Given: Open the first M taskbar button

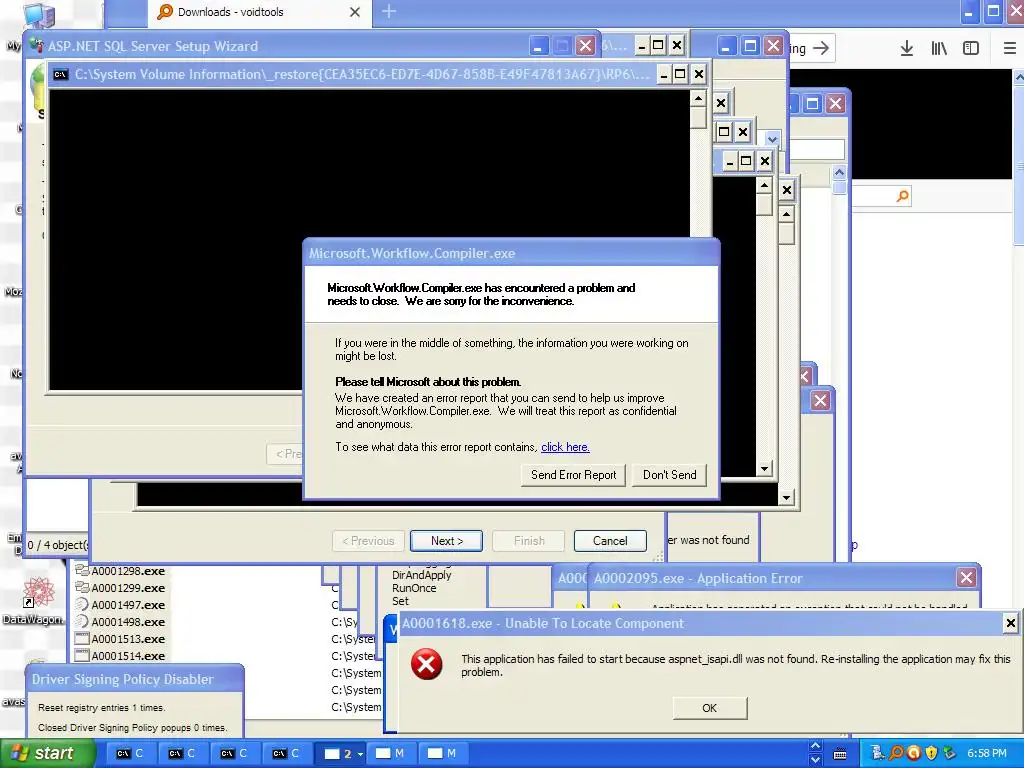Looking at the screenshot, I should coord(391,754).
